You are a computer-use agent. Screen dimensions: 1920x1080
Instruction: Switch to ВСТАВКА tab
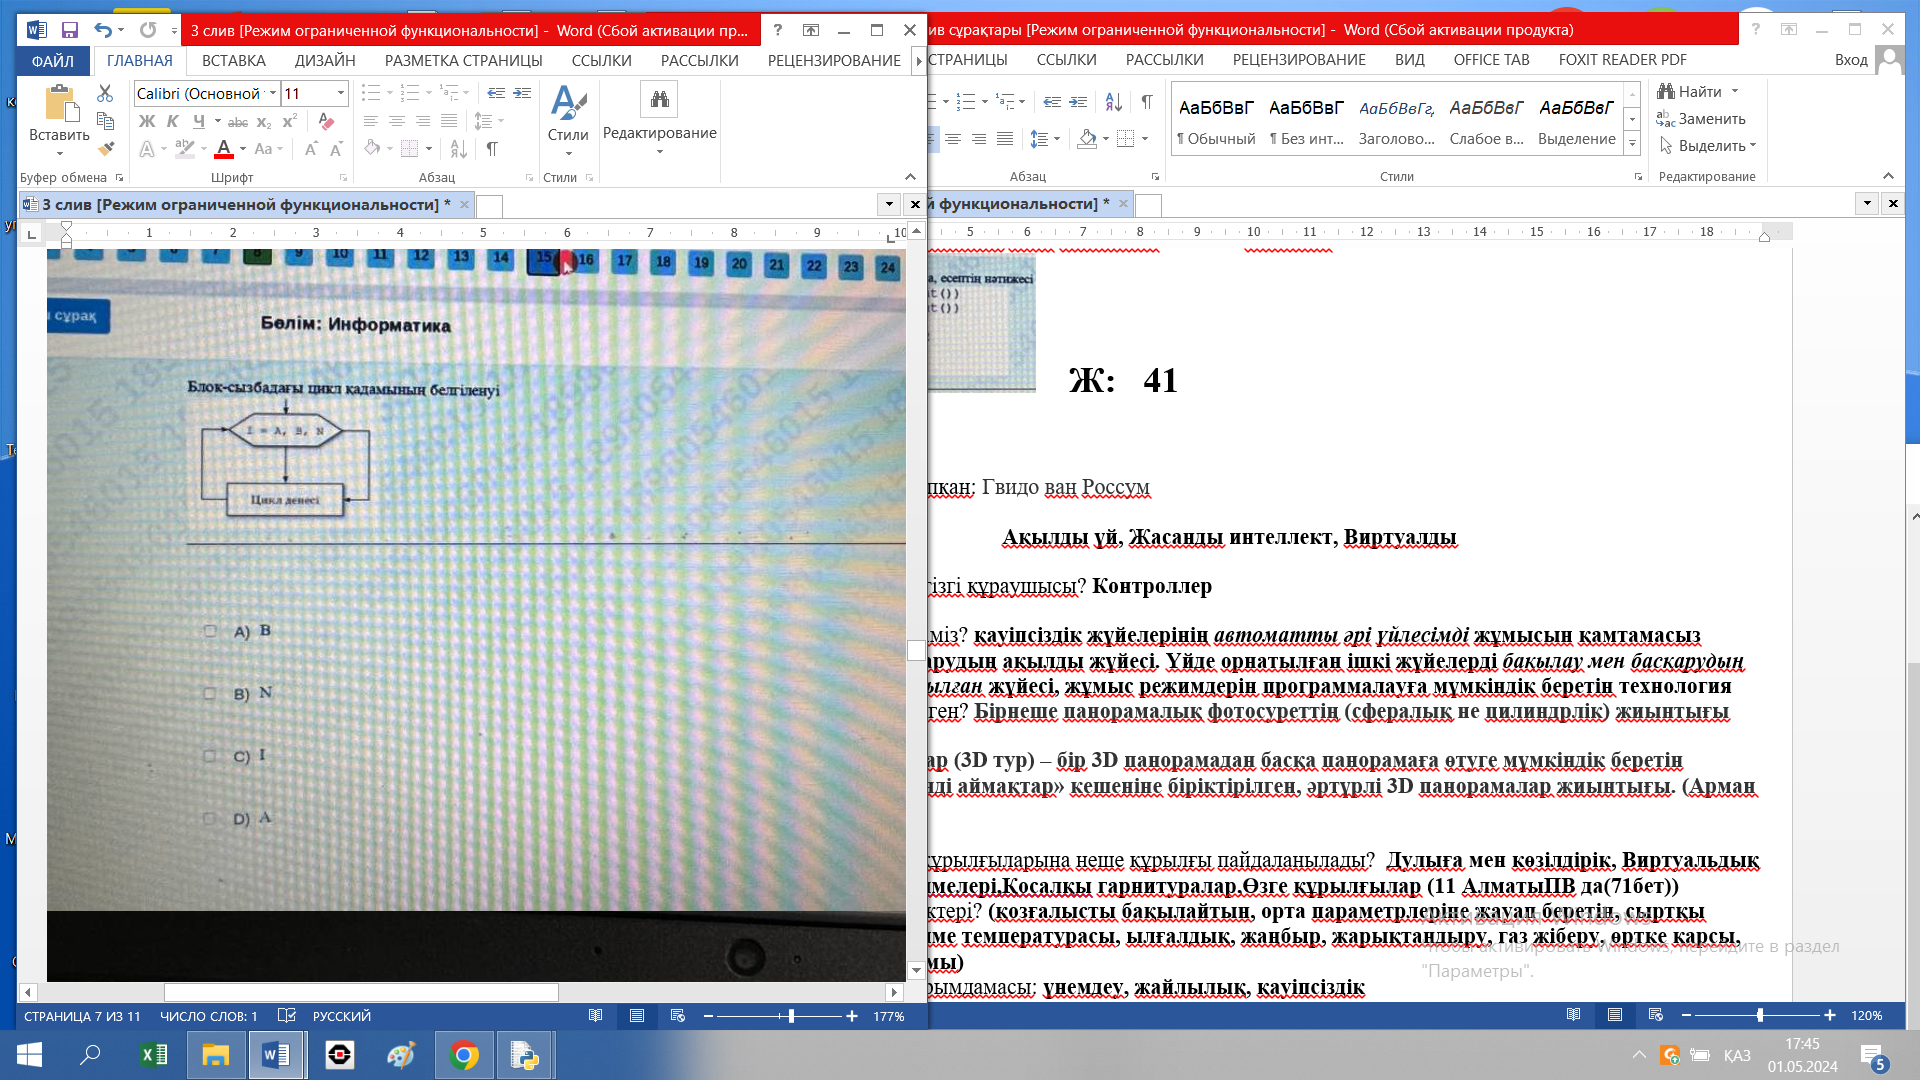[x=234, y=60]
